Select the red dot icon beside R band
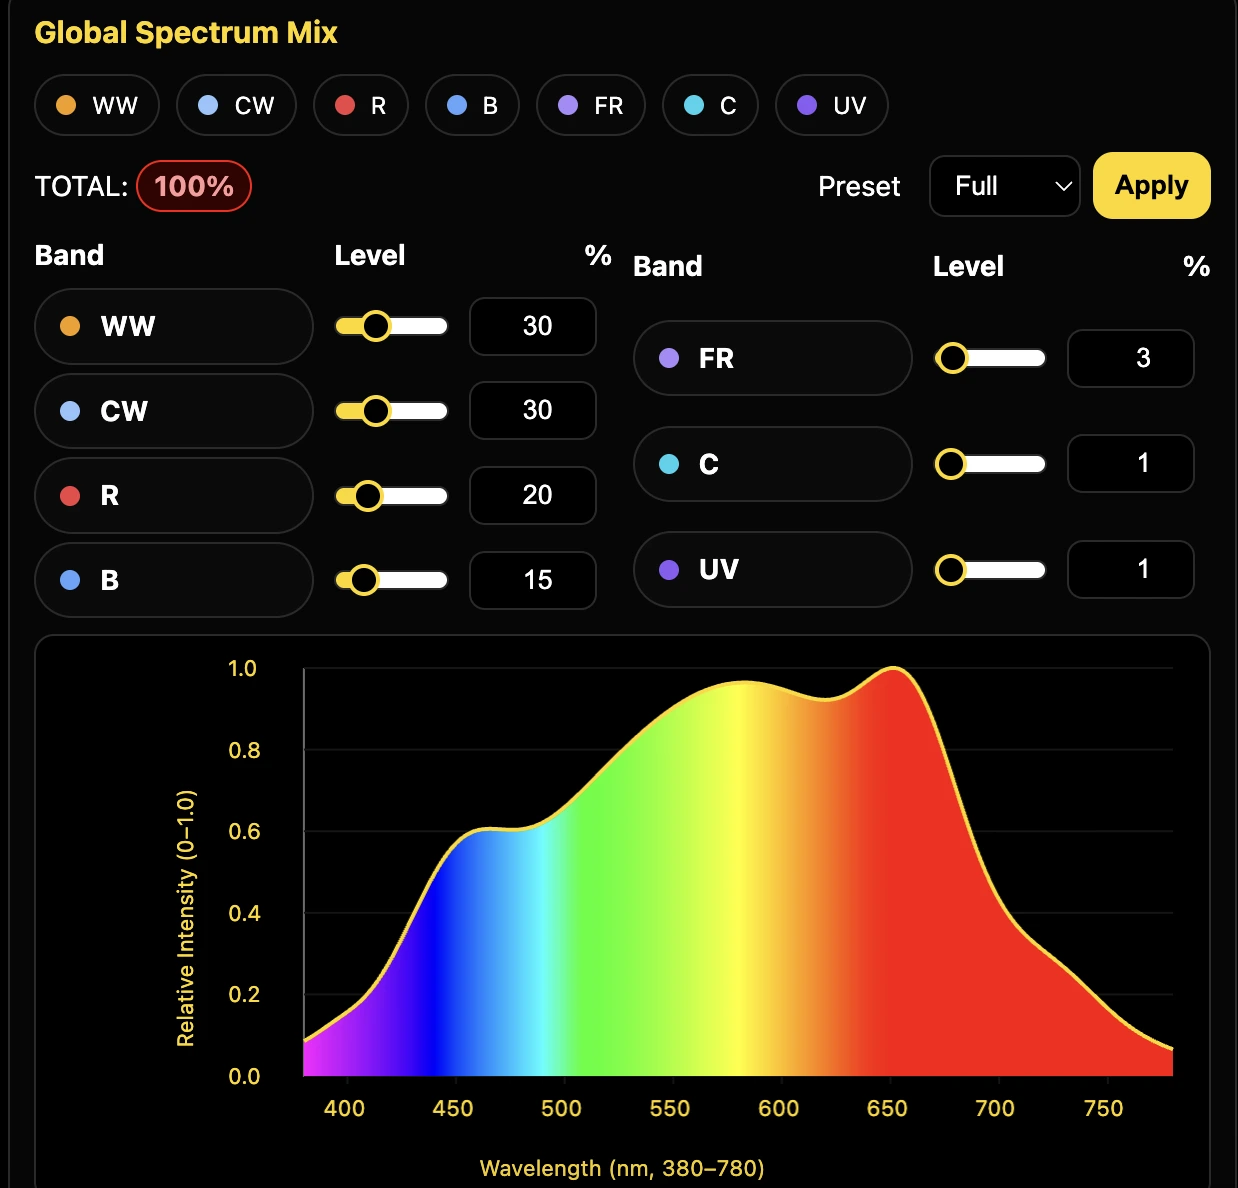Screen dimensions: 1238x1188 (70, 496)
